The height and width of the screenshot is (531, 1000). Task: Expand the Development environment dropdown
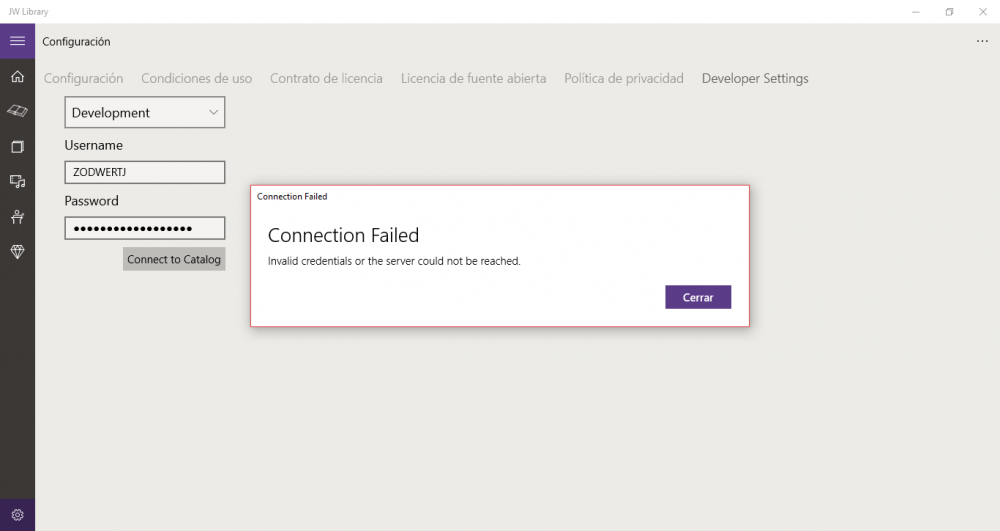[145, 113]
